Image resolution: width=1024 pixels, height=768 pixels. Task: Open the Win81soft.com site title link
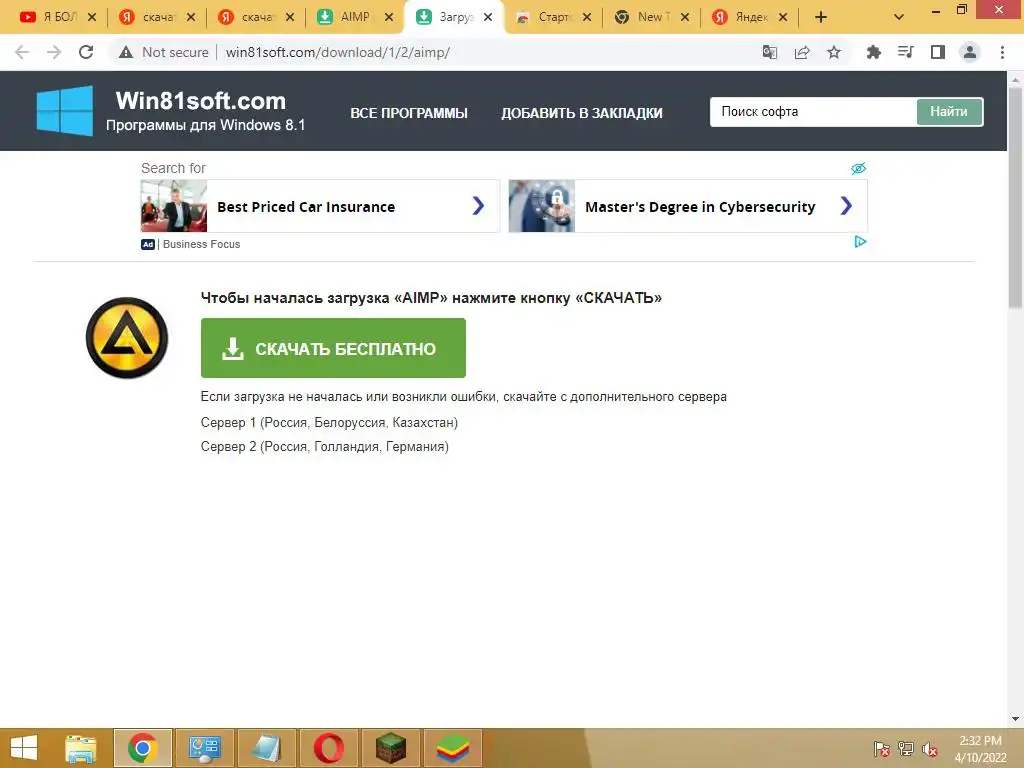pyautogui.click(x=201, y=101)
